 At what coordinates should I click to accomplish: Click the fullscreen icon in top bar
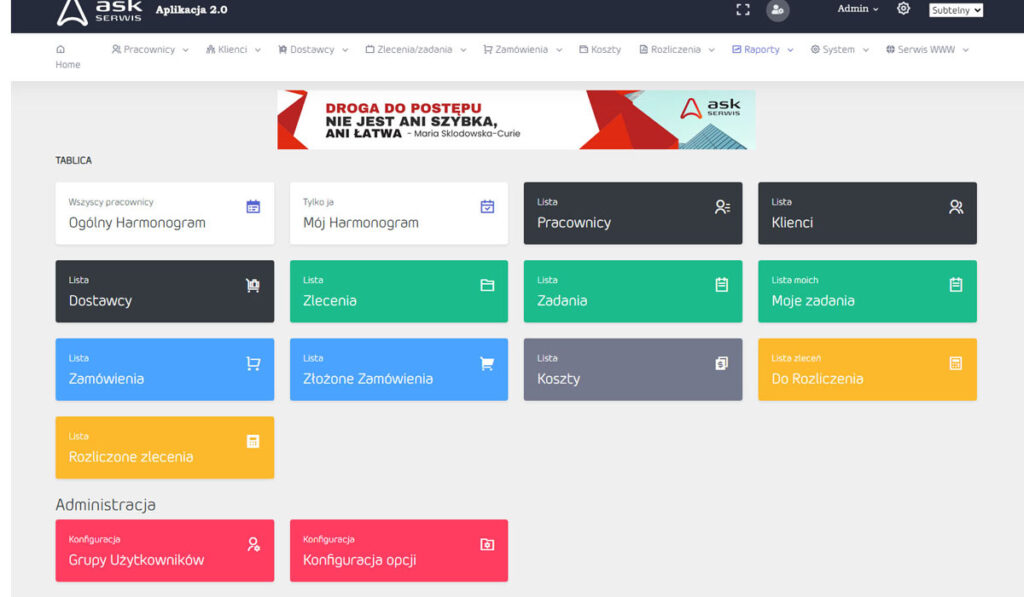pyautogui.click(x=742, y=10)
